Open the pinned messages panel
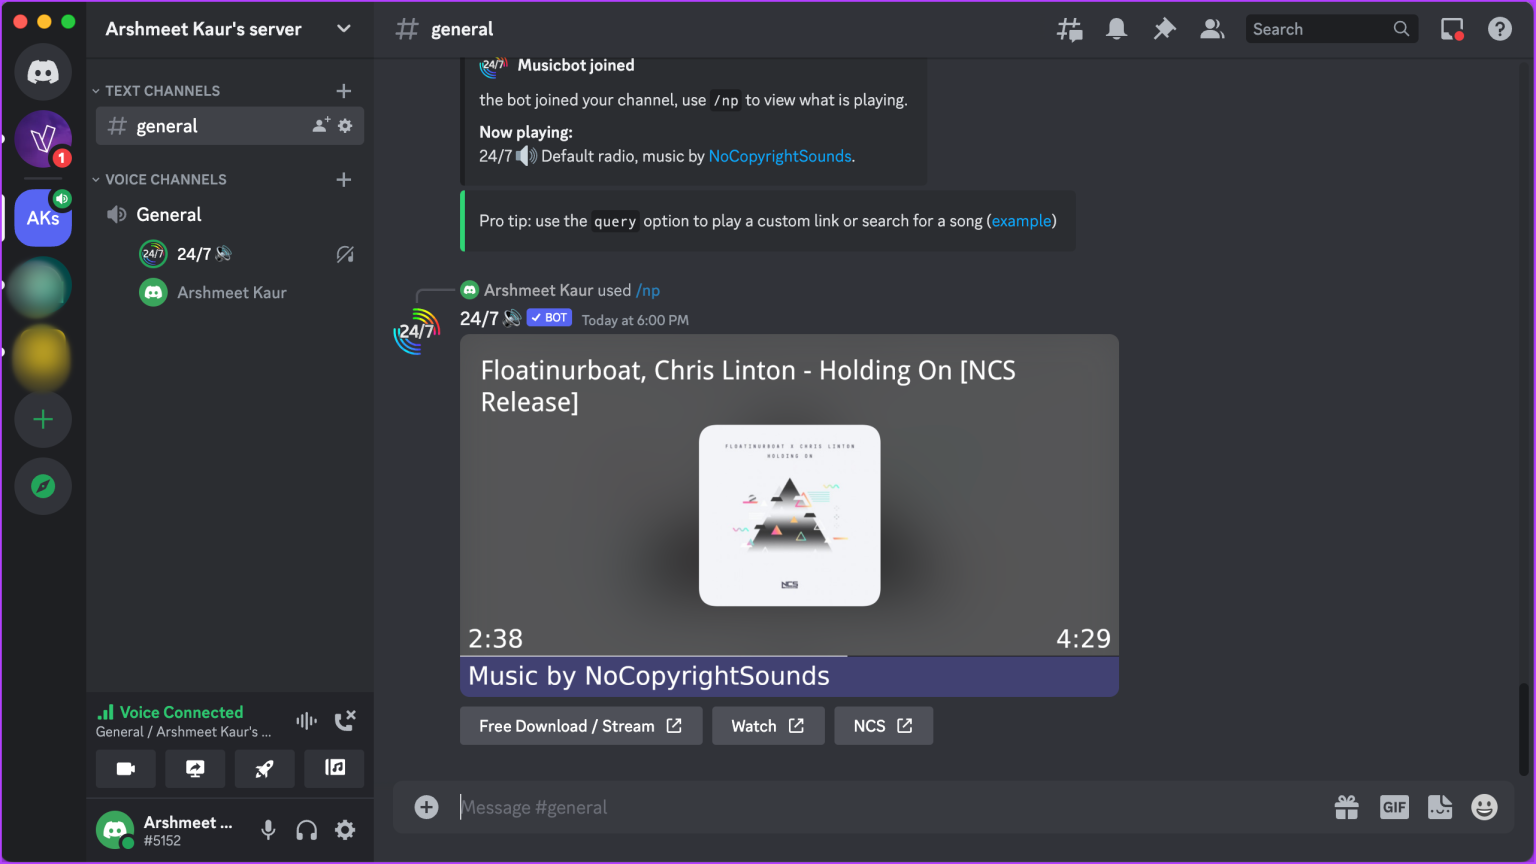Image resolution: width=1536 pixels, height=864 pixels. point(1164,28)
